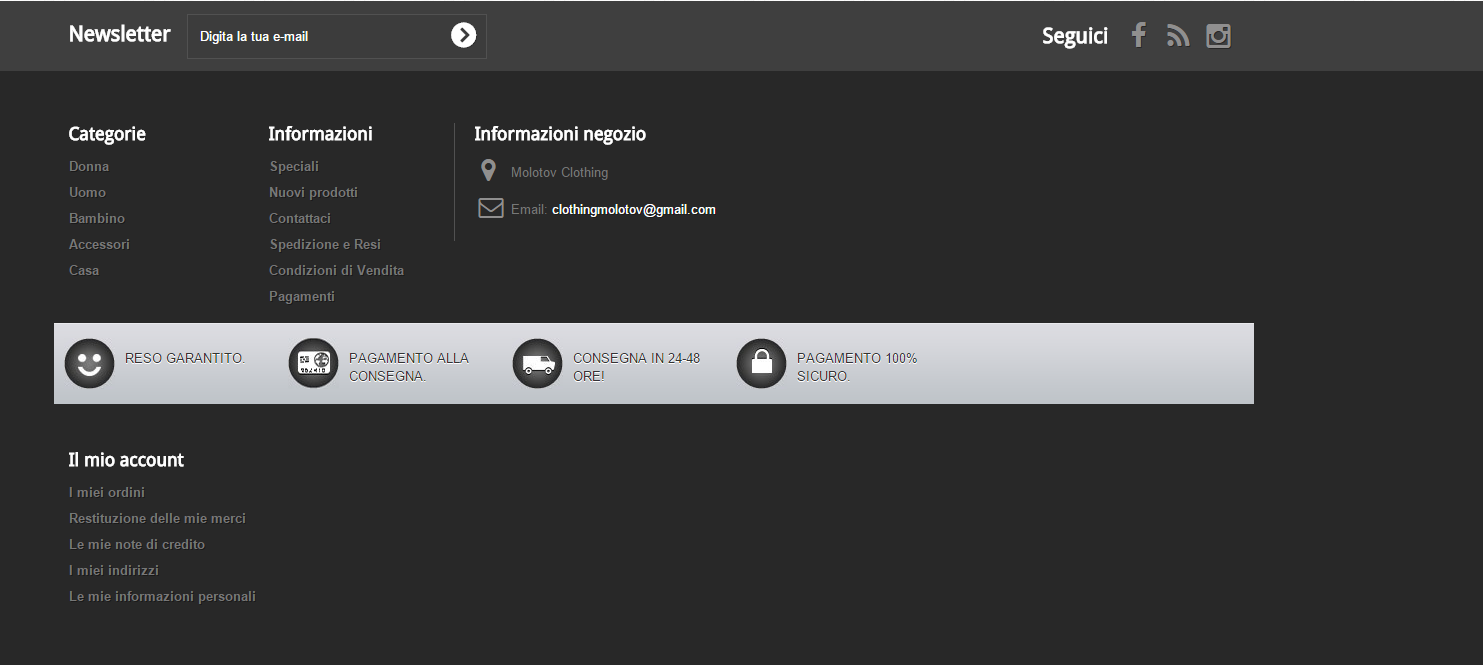Click the Seguici label
The width and height of the screenshot is (1483, 665).
[1075, 36]
